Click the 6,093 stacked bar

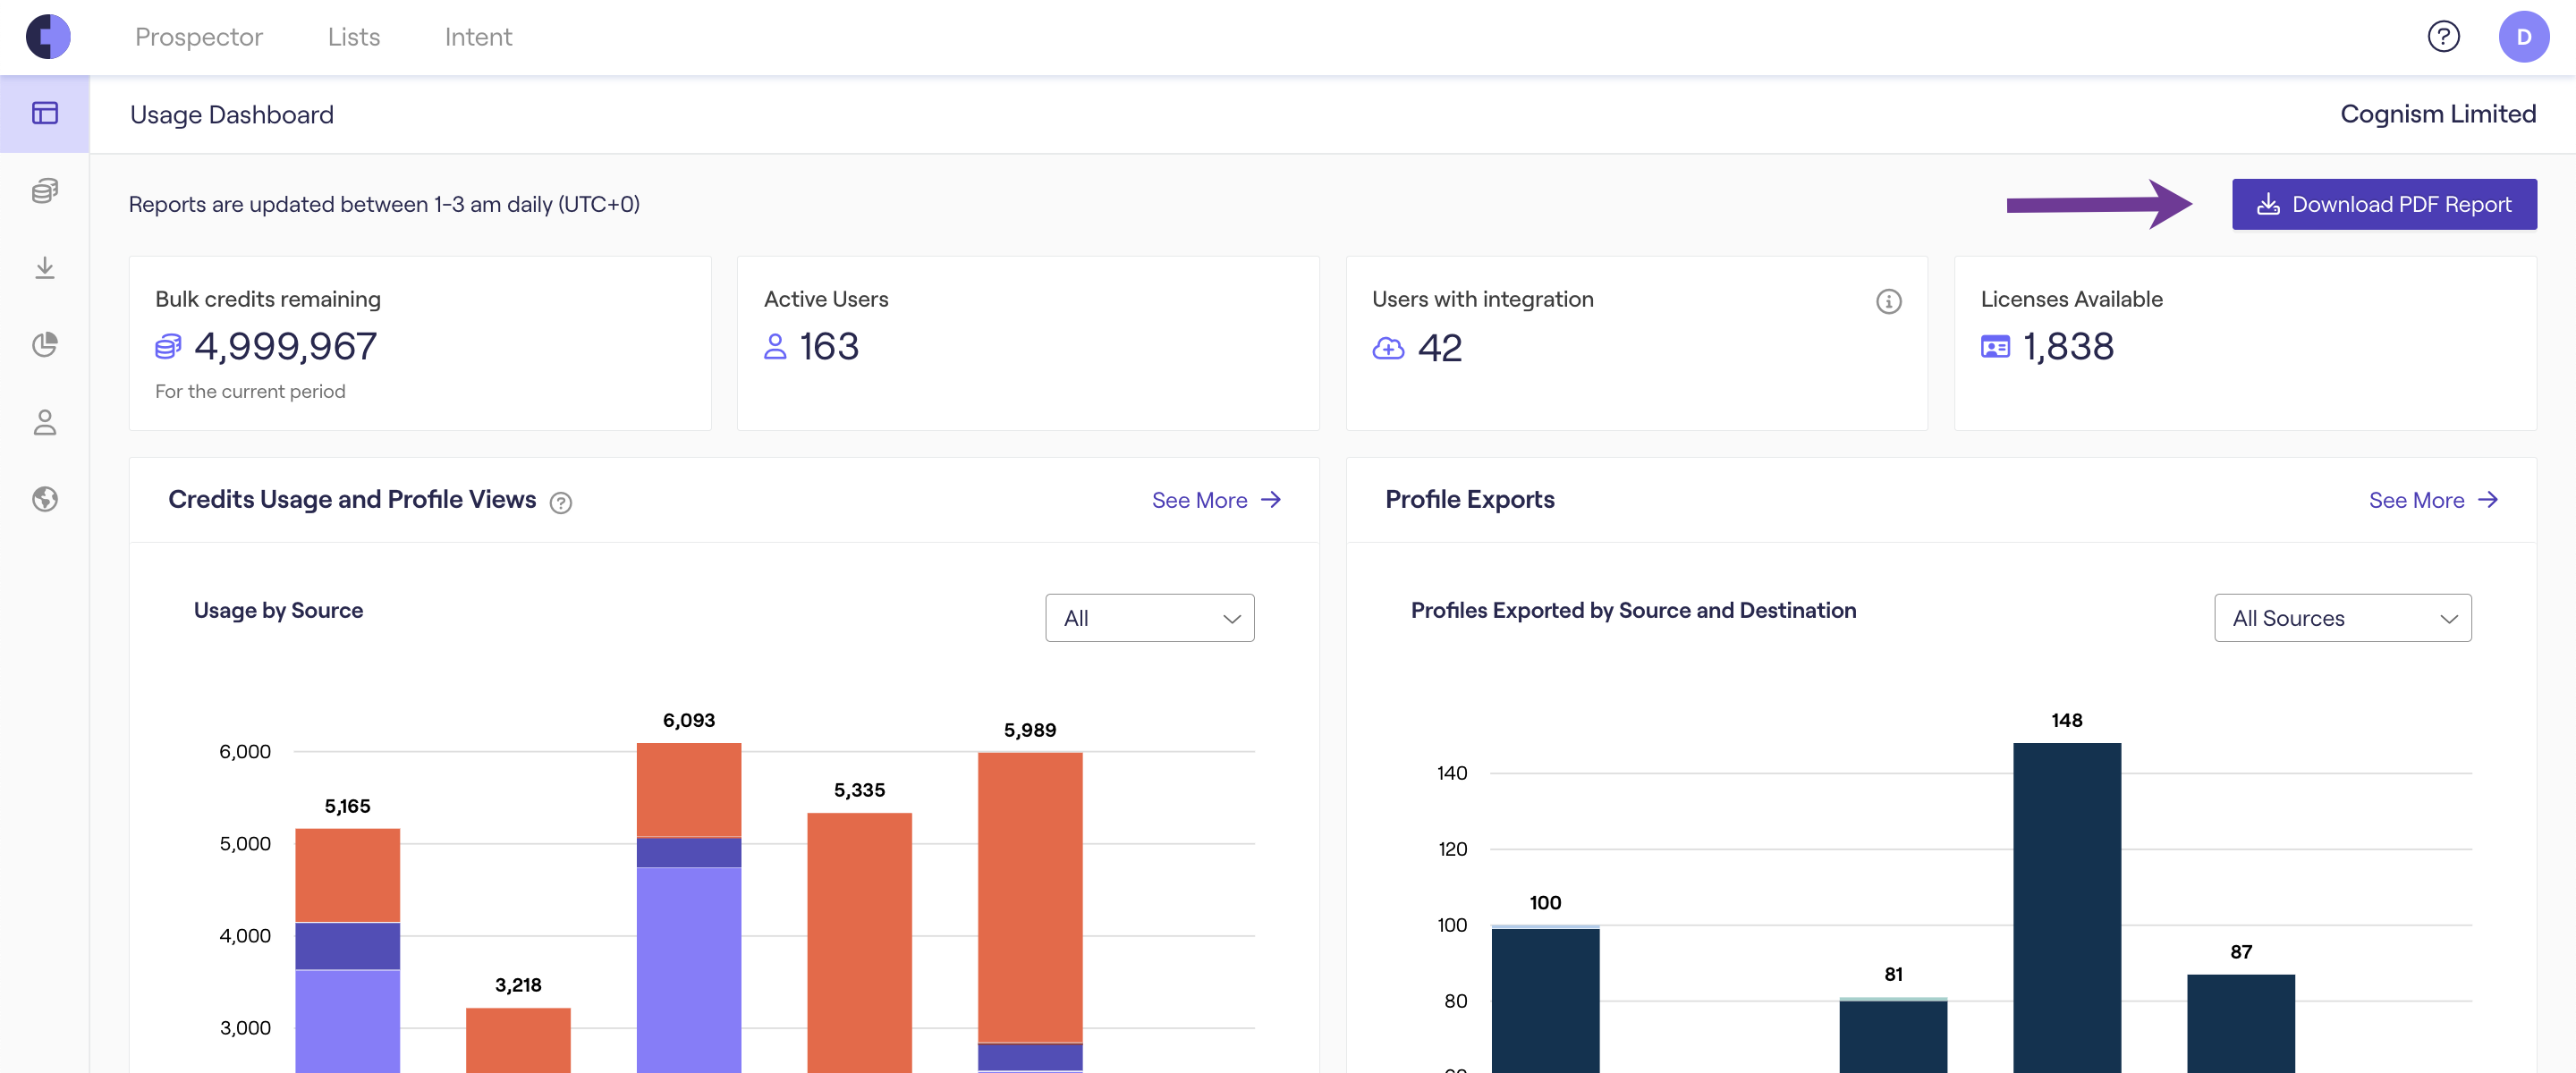[x=689, y=906]
